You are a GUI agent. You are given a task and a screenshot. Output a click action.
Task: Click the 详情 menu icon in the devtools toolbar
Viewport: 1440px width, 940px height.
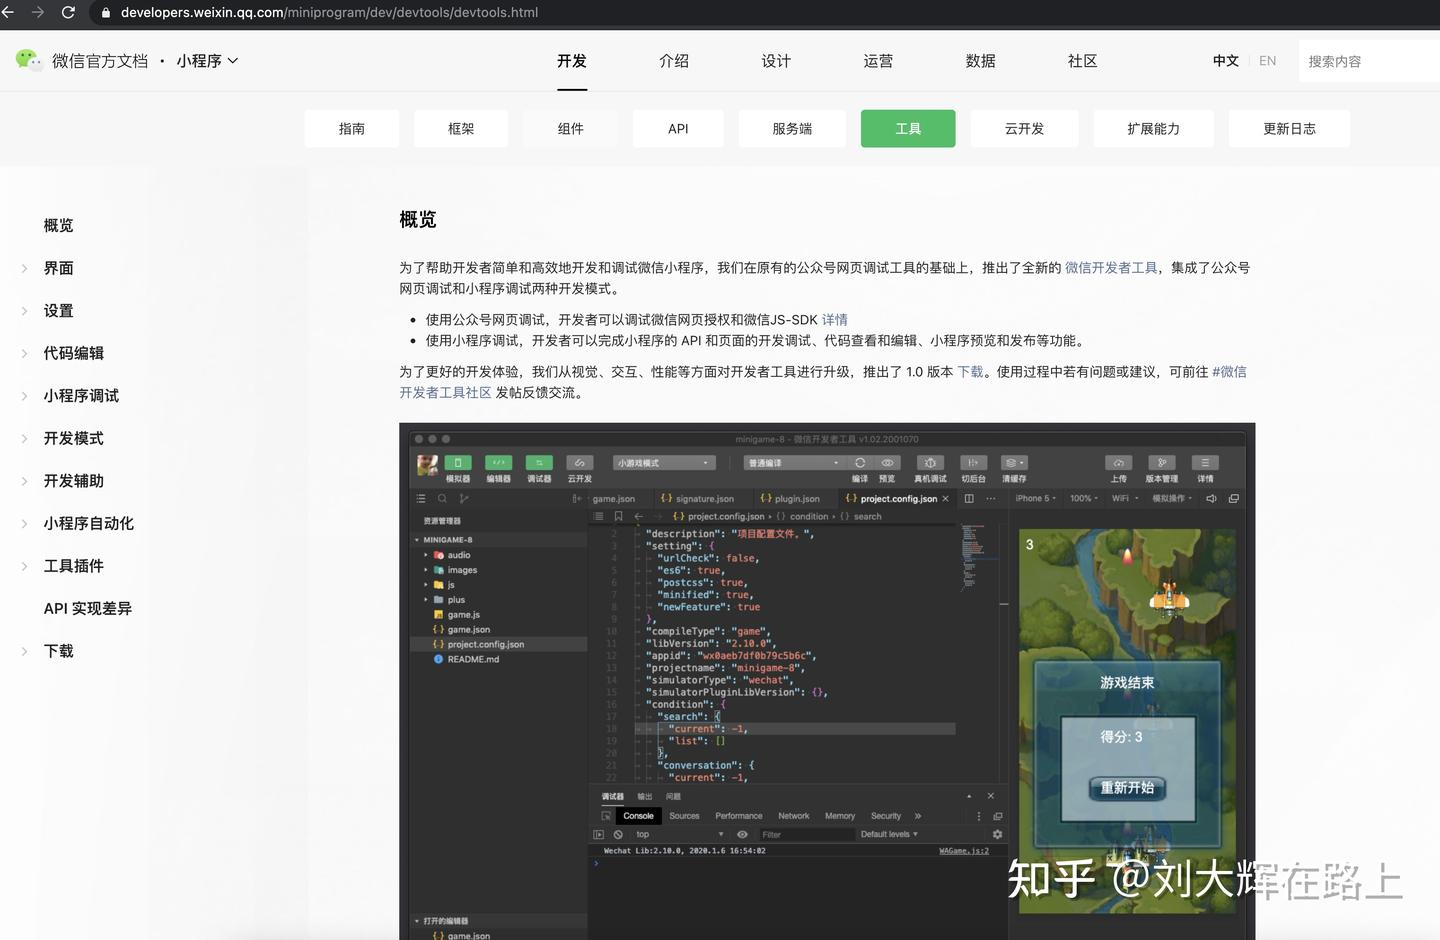[x=1205, y=463]
